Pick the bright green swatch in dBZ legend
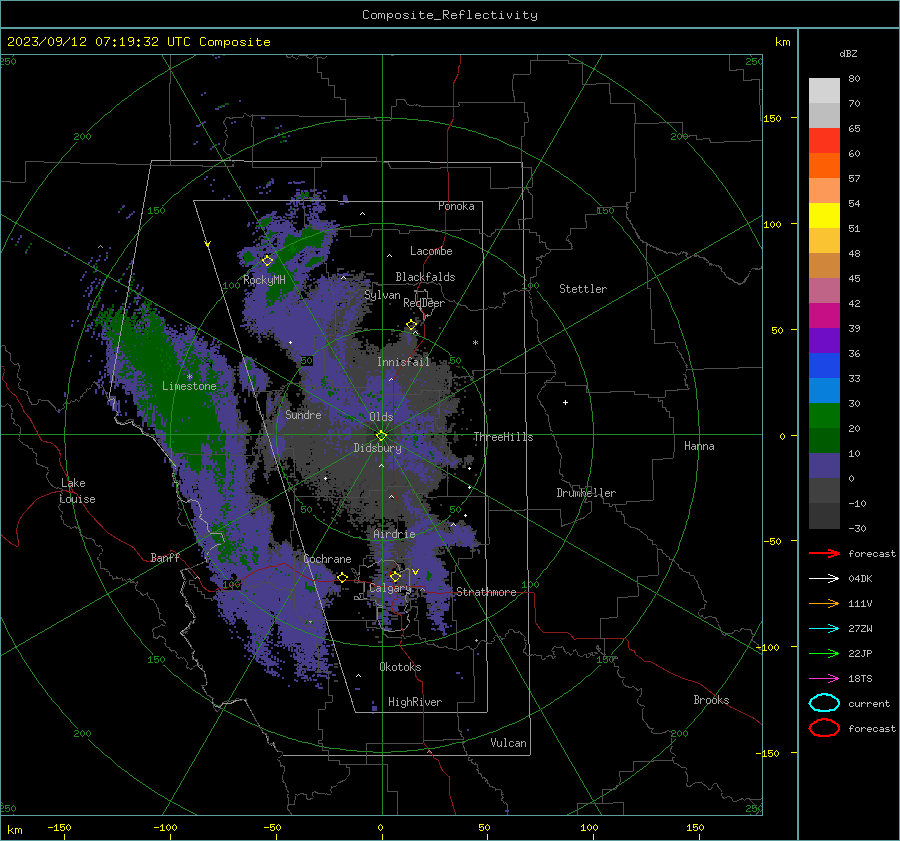Screen dimensions: 900x841 [824, 415]
